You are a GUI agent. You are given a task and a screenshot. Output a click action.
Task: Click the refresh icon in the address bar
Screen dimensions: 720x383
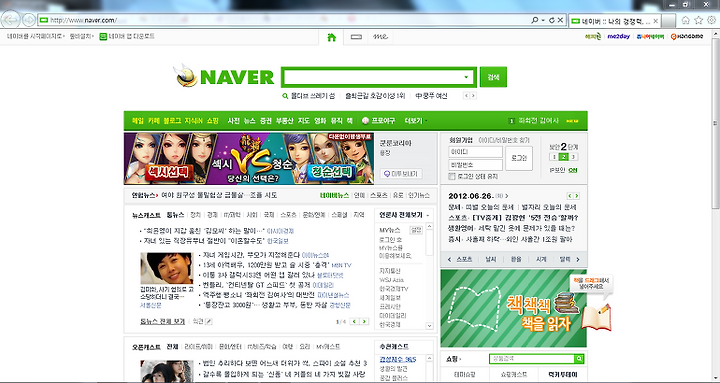[x=551, y=20]
